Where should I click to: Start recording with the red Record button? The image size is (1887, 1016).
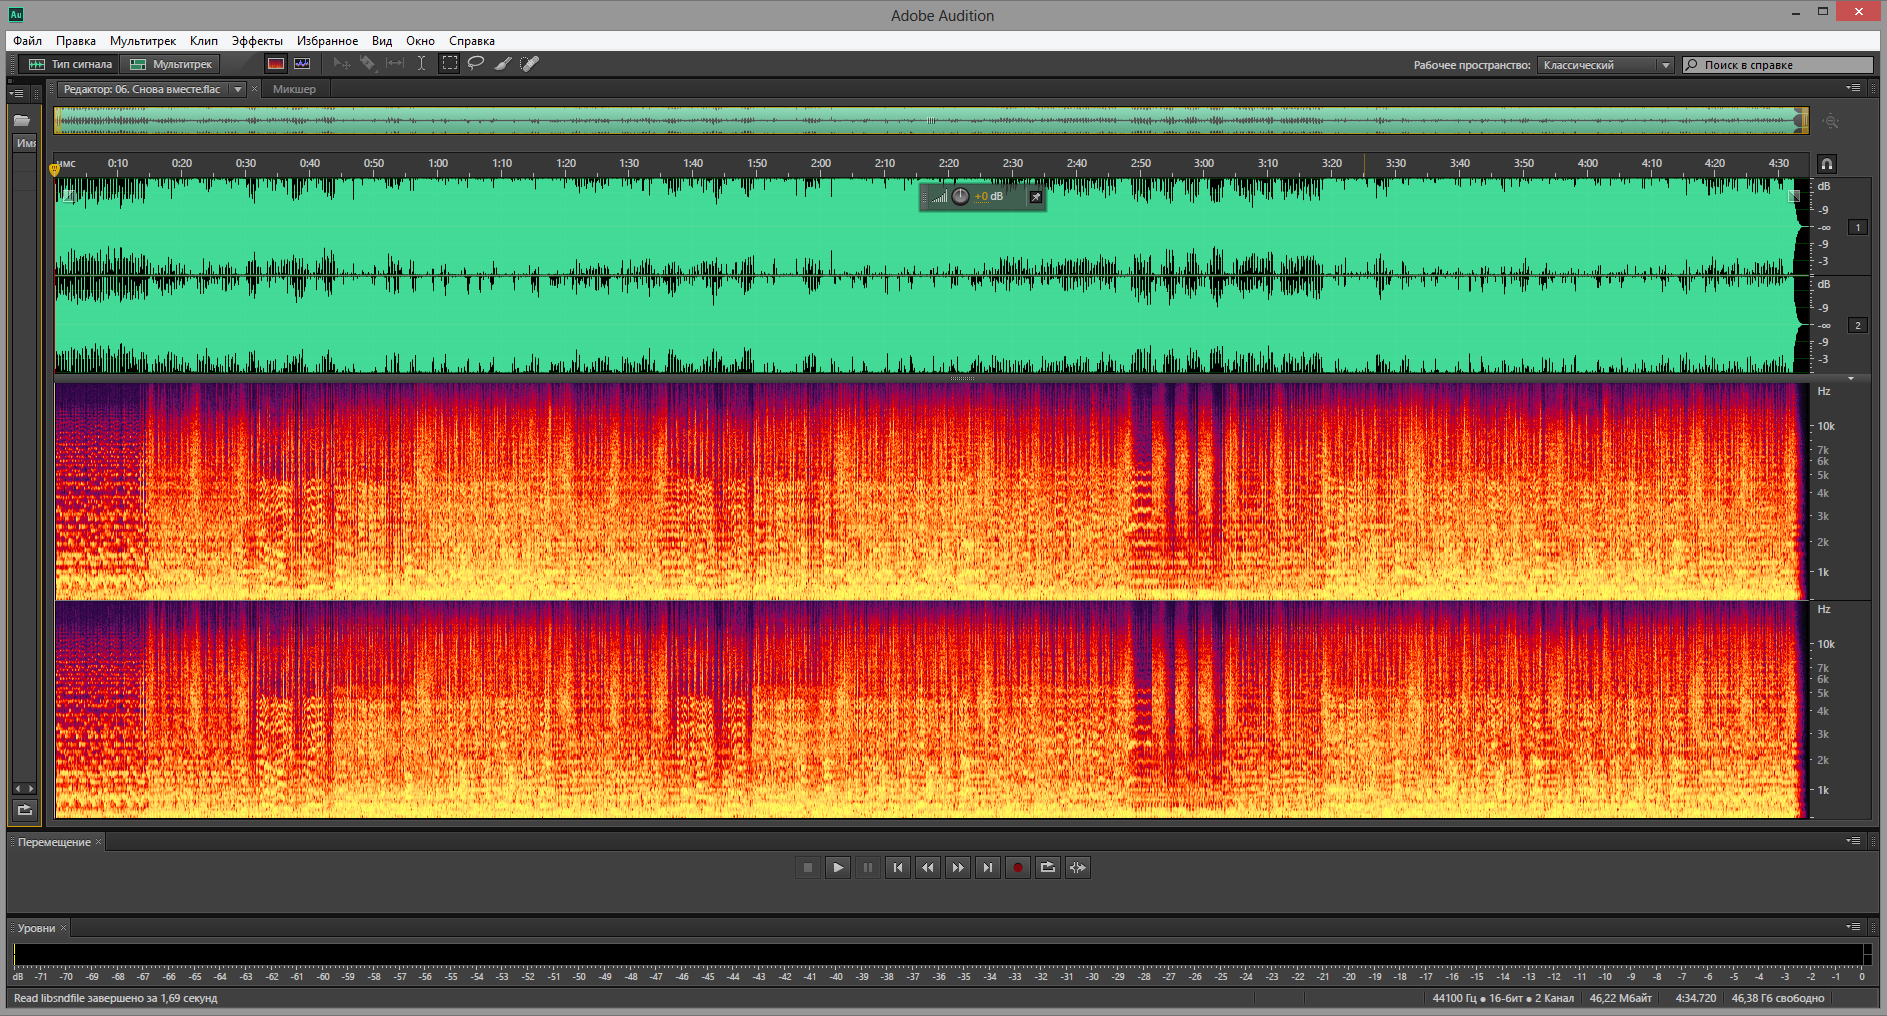tap(1017, 867)
